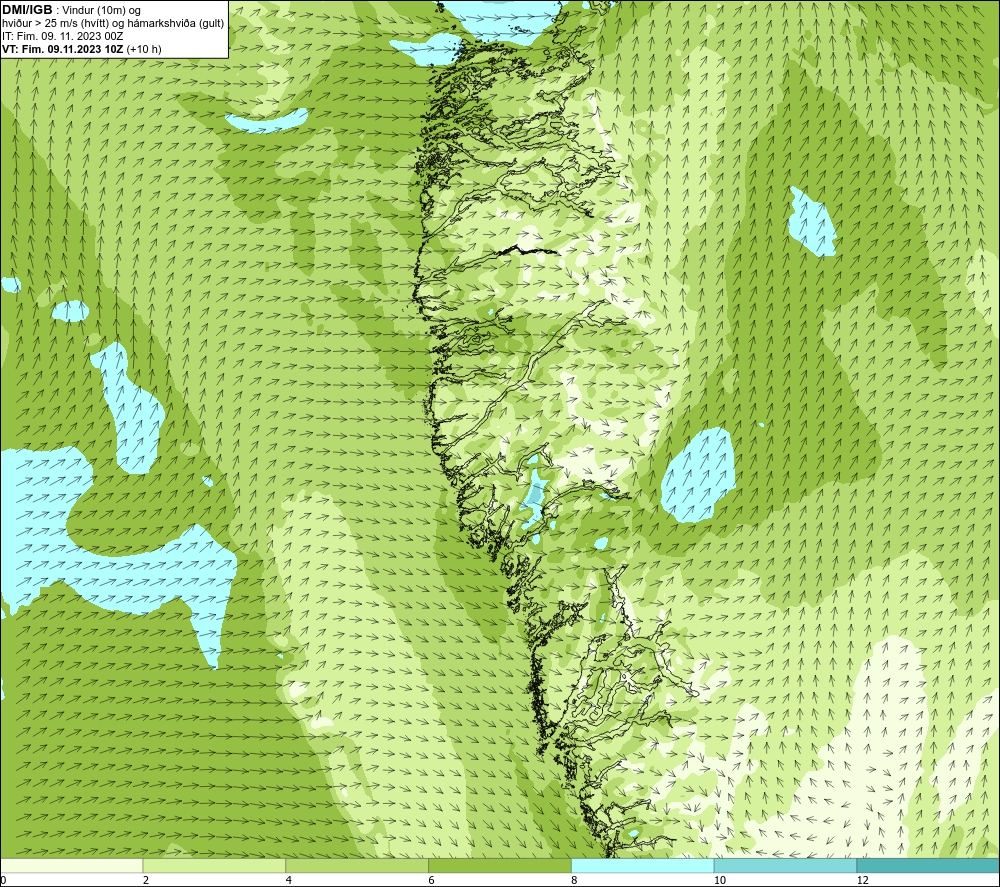Click the 'hviður > 25 m/s' legend line
The width and height of the screenshot is (1000, 887).
[113, 24]
